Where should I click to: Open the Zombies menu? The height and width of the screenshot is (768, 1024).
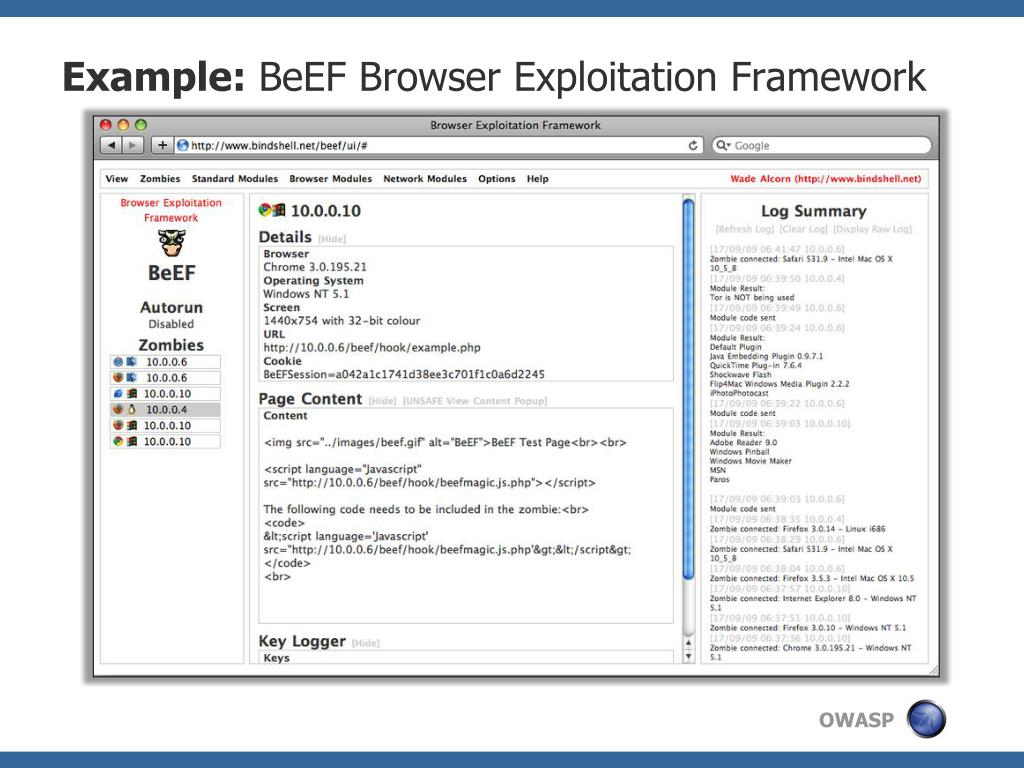tap(160, 178)
